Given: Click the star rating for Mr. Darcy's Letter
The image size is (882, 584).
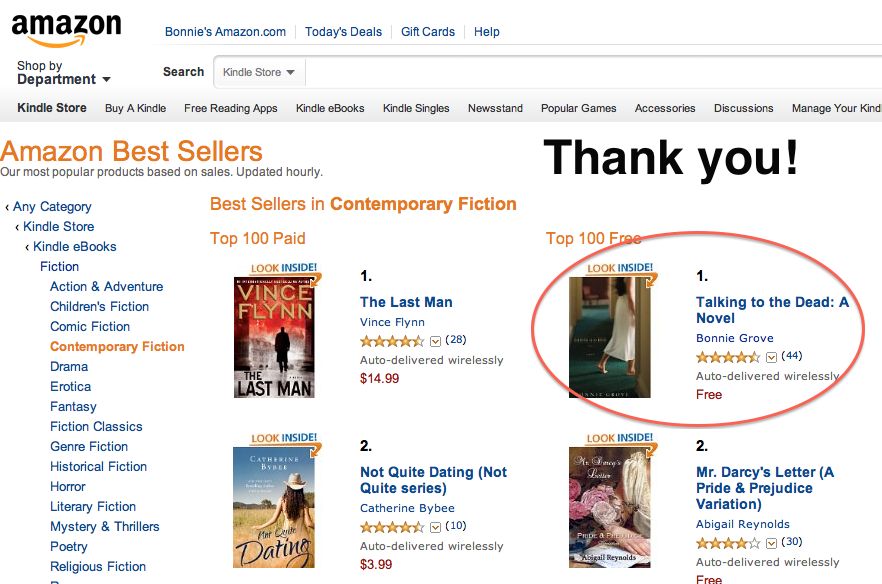Looking at the screenshot, I should 727,543.
